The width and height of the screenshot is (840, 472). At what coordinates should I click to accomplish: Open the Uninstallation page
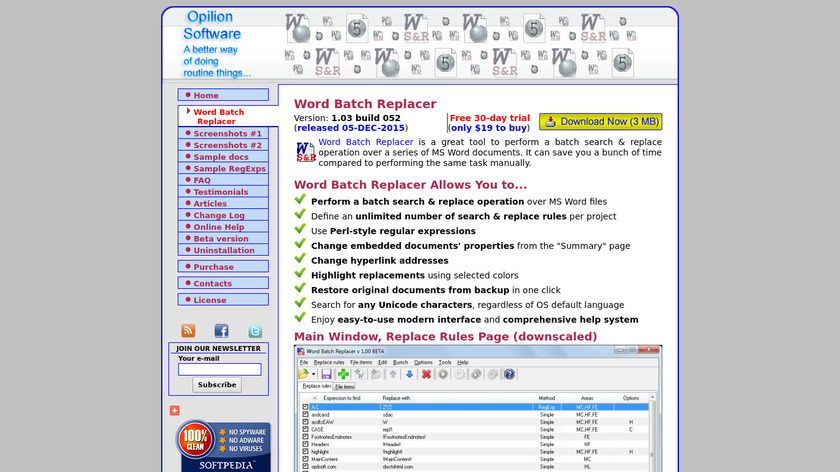tap(223, 250)
